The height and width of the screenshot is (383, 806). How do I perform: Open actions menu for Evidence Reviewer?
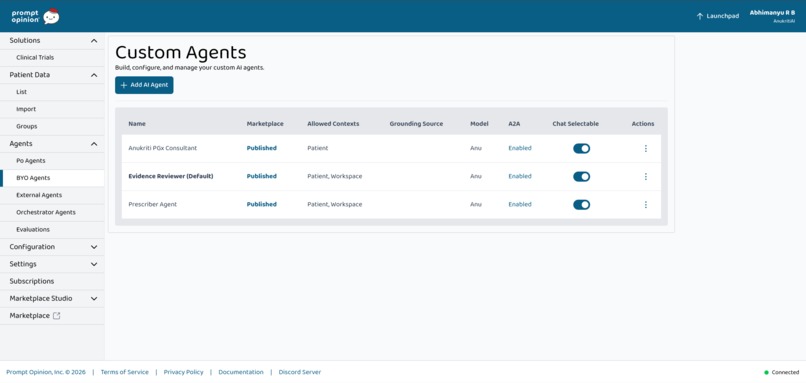pyautogui.click(x=646, y=176)
